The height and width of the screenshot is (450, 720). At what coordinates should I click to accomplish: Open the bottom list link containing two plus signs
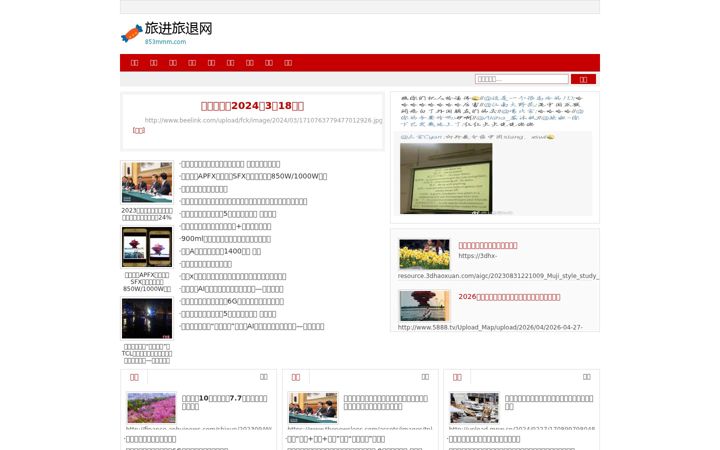coord(335,439)
